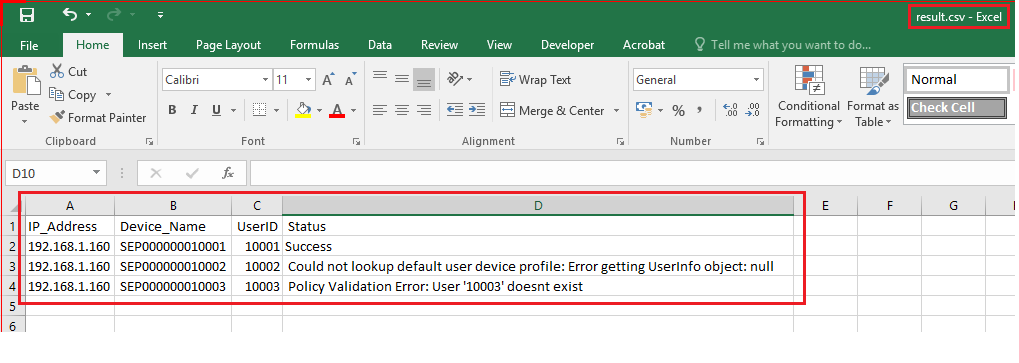Decrease the font size

tap(350, 80)
